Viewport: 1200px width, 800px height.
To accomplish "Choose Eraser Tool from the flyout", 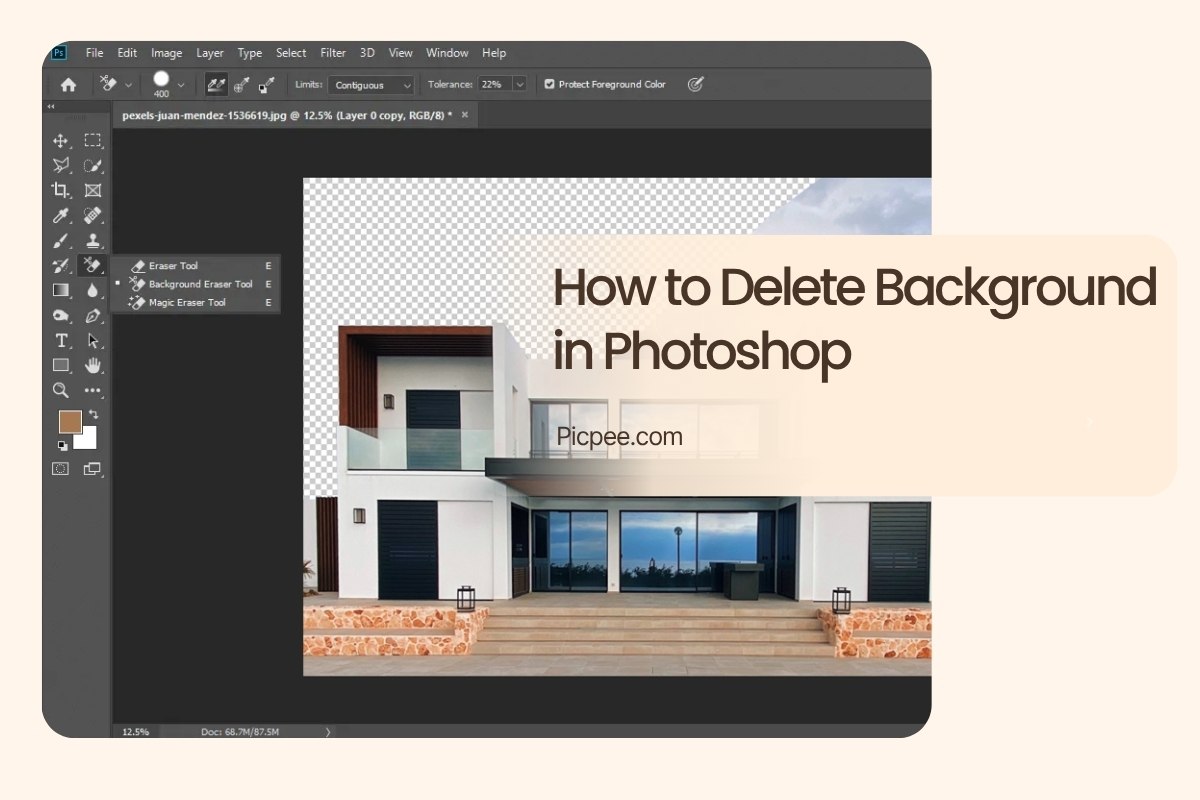I will 173,266.
